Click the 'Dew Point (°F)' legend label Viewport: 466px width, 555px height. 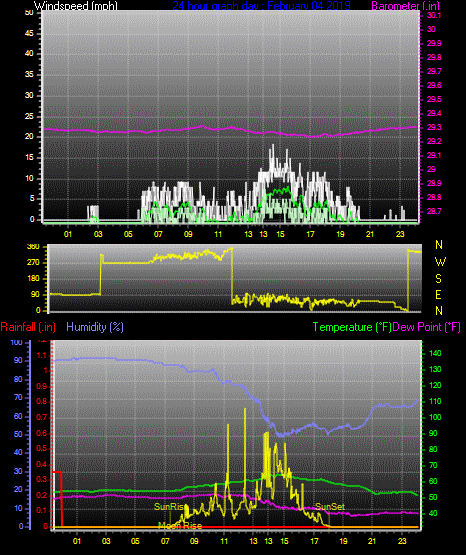(427, 327)
